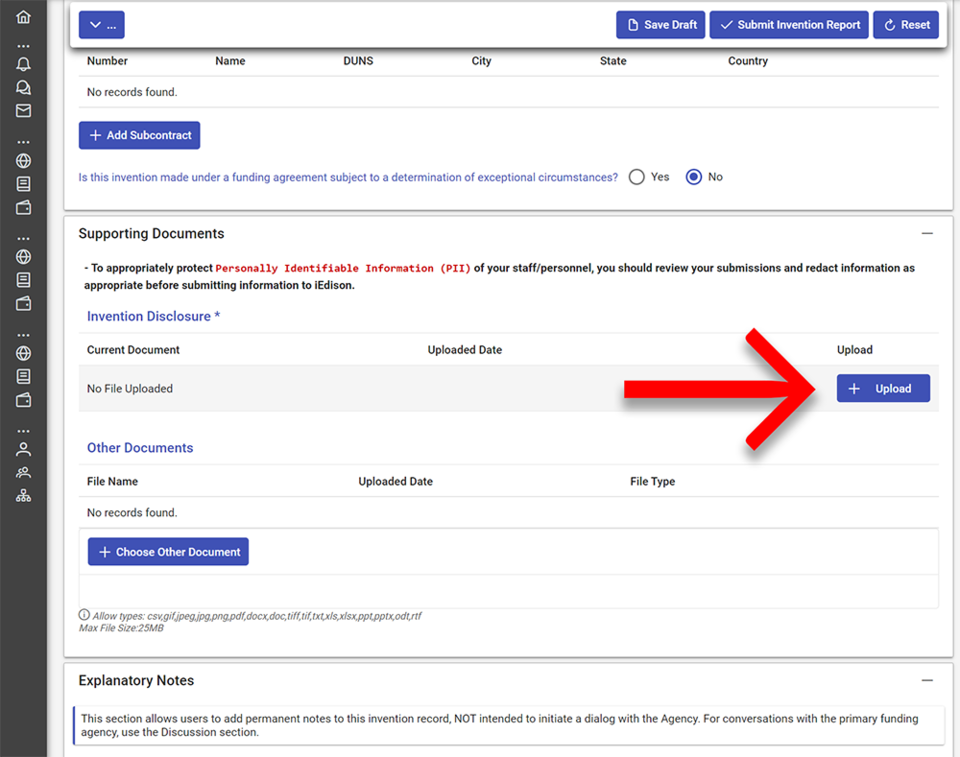Viewport: 960px width, 757px height.
Task: Click Choose Other Document
Action: pos(167,551)
